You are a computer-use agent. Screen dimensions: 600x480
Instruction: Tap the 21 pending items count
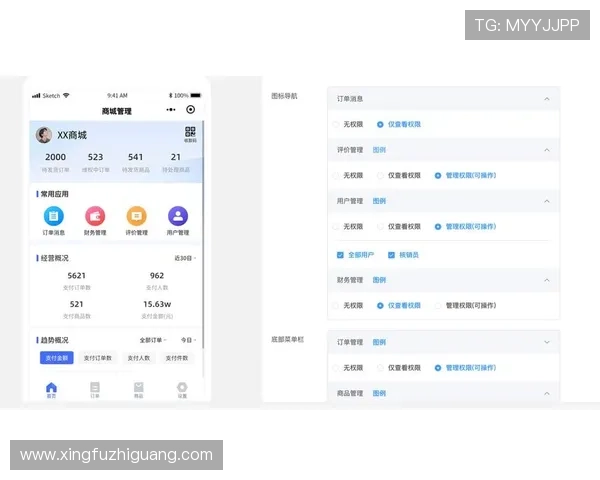[x=176, y=157]
